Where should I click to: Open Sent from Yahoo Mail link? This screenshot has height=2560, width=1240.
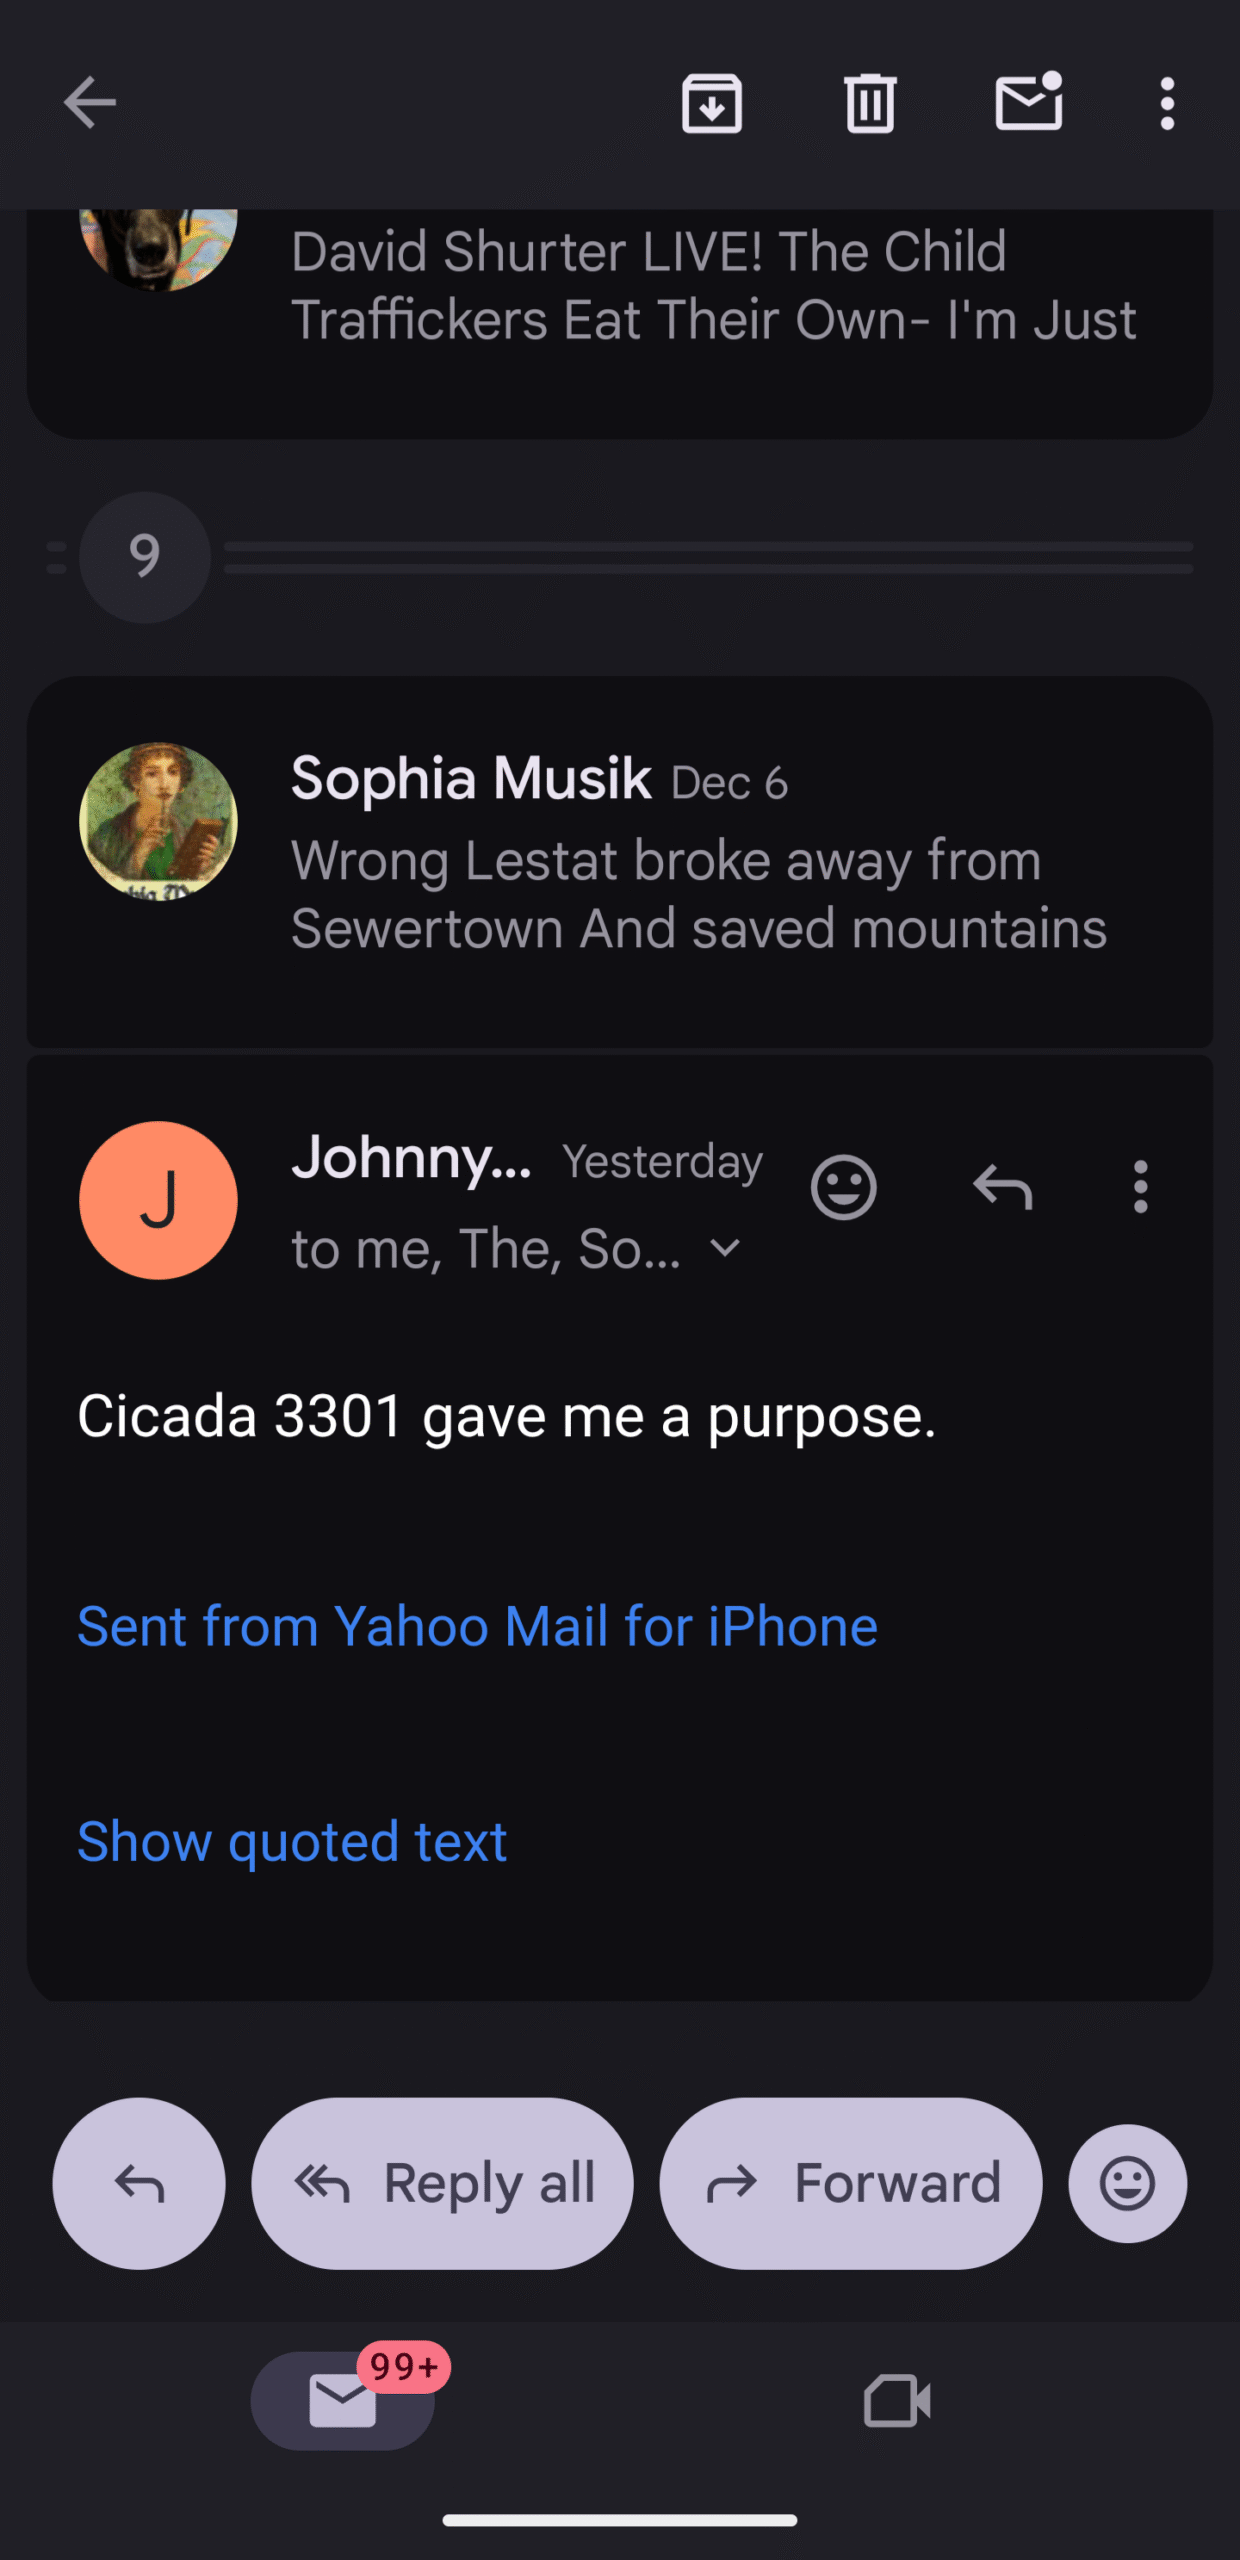tap(478, 1626)
